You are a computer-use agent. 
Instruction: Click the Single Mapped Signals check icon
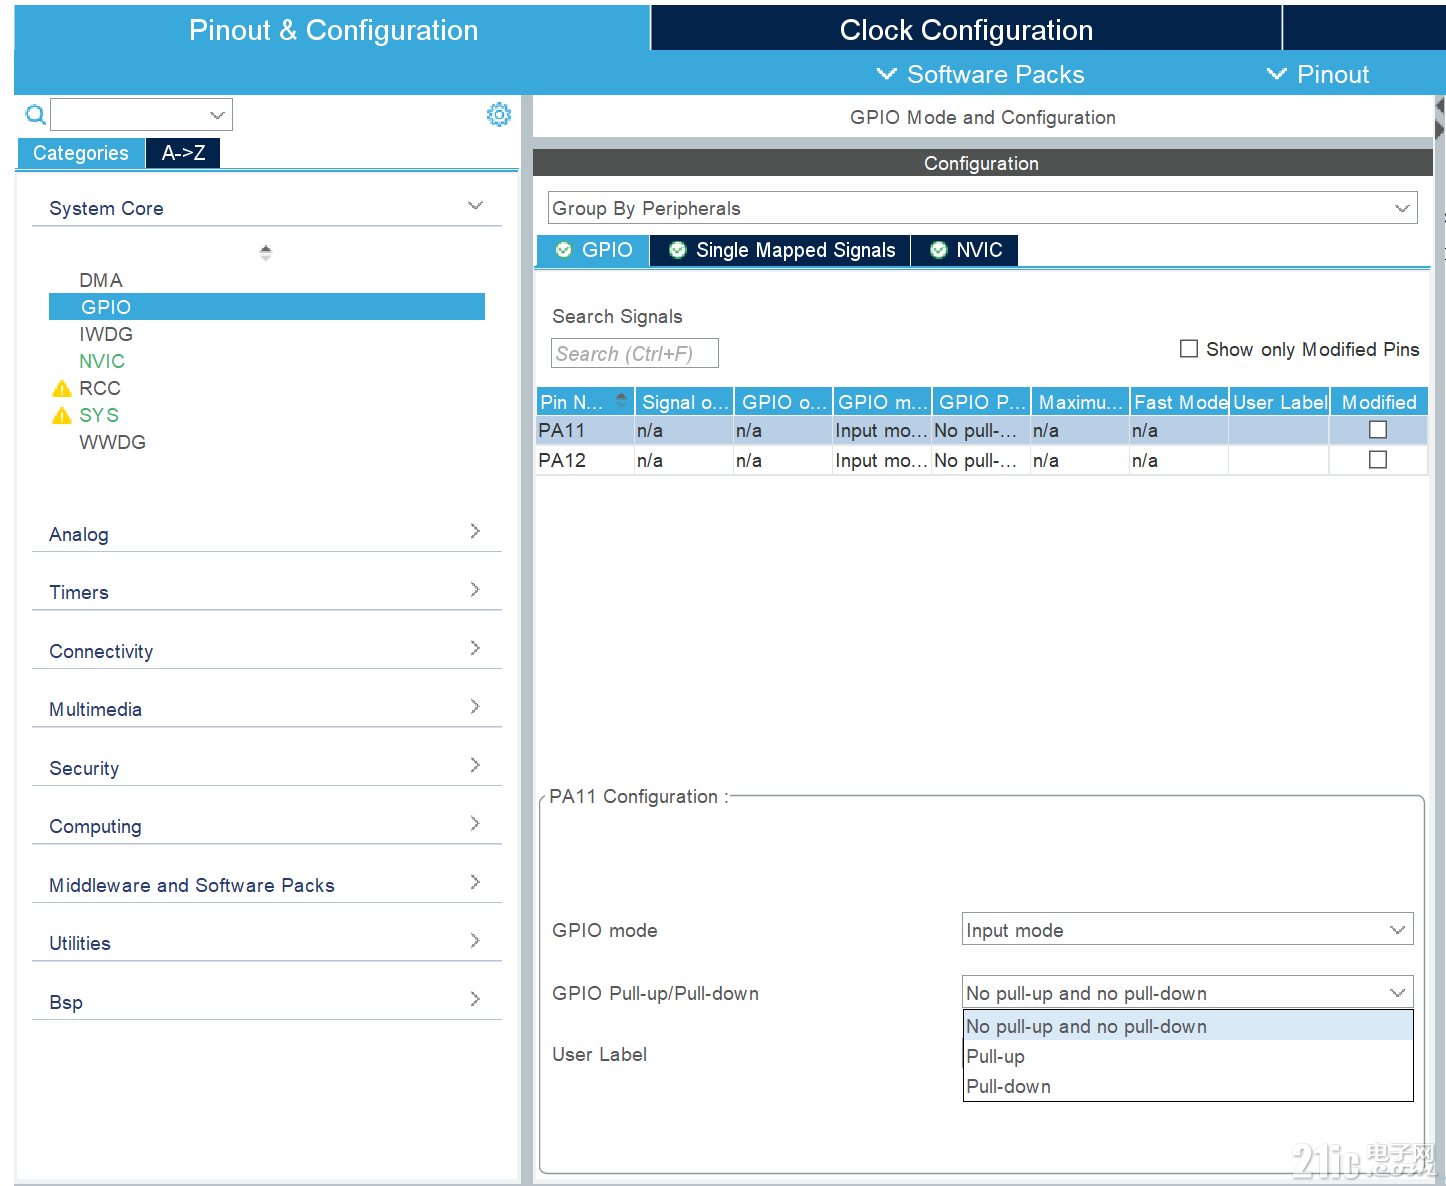(x=678, y=250)
